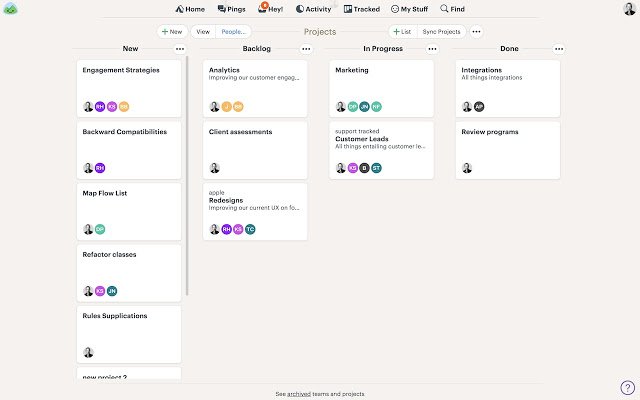Click the JN avatar on Refactor classes
This screenshot has width=640, height=400.
[112, 291]
